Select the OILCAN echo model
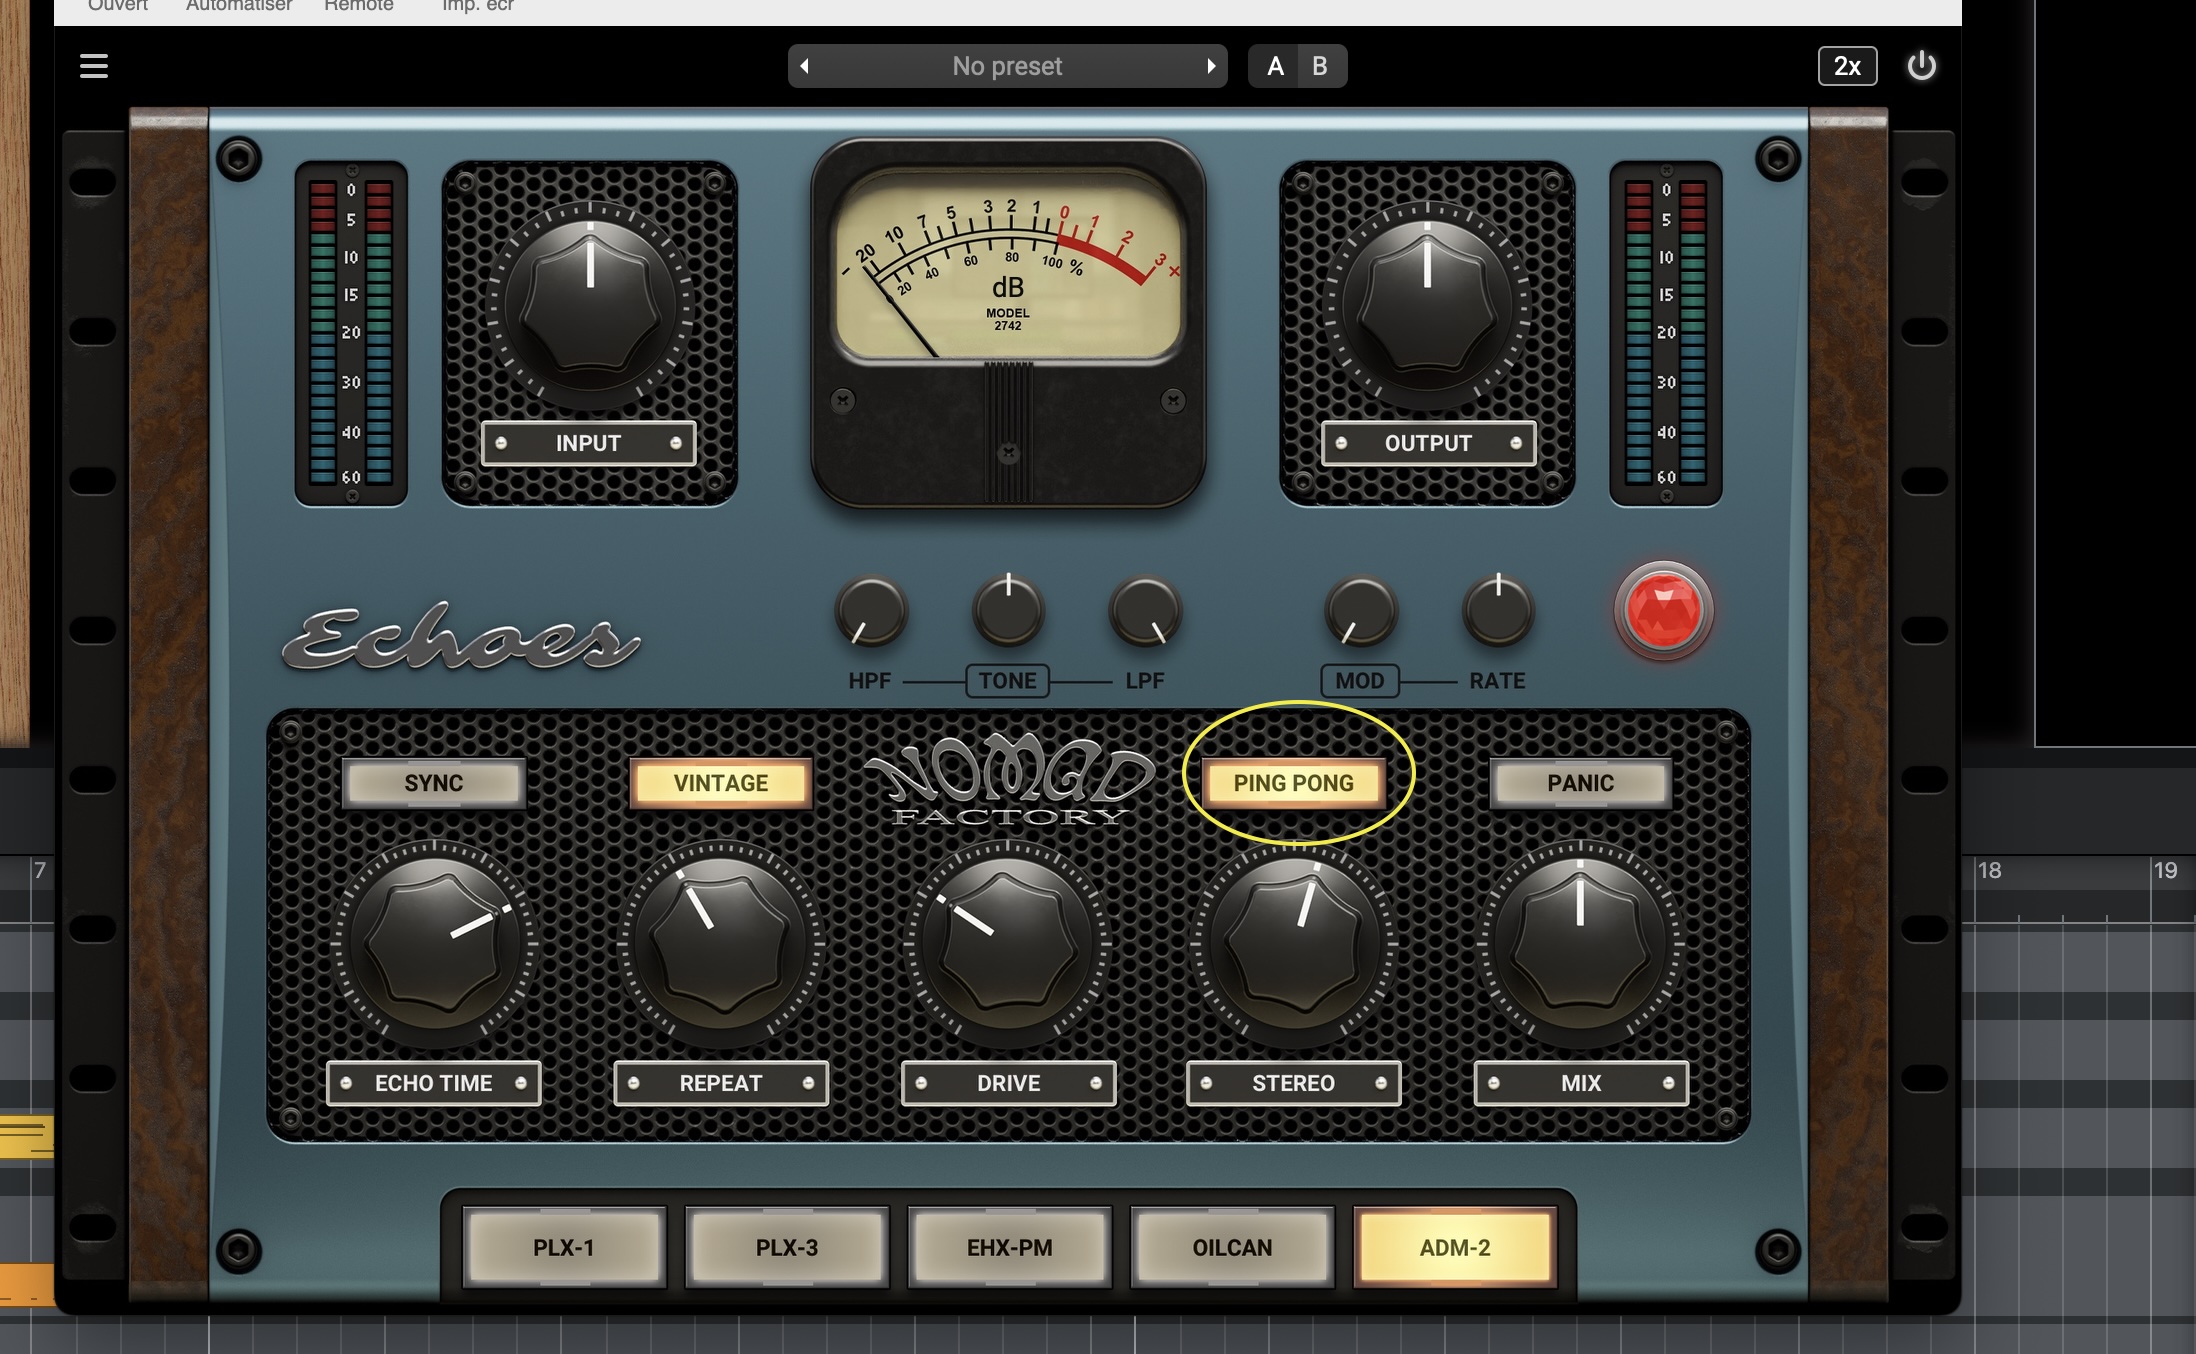 tap(1232, 1247)
